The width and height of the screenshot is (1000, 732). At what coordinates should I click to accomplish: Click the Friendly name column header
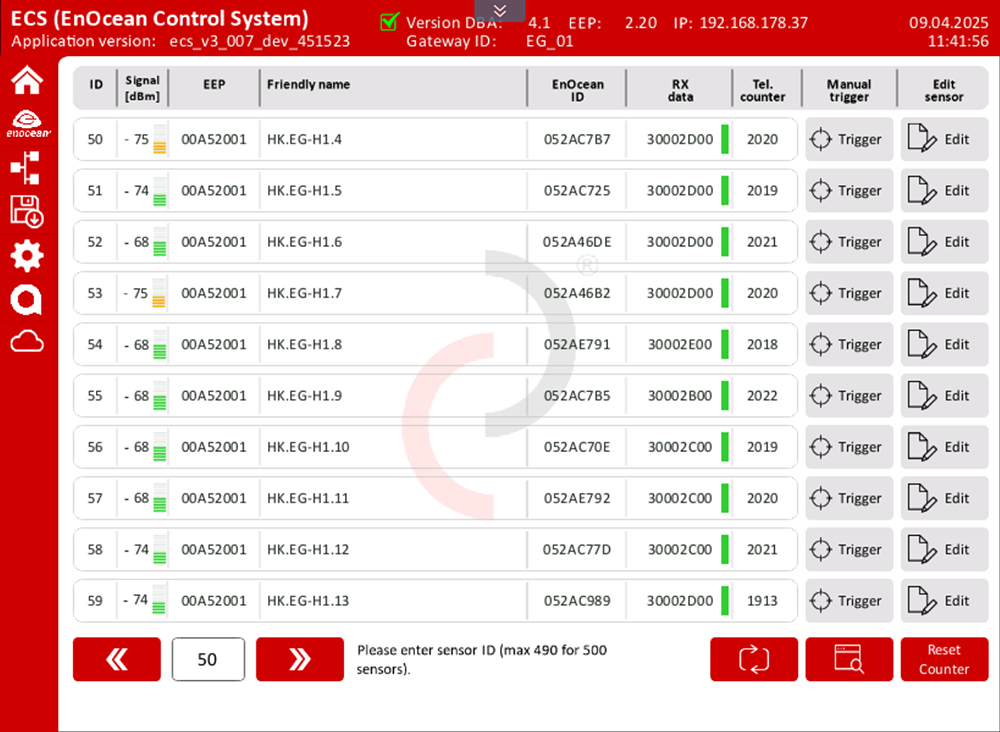308,85
